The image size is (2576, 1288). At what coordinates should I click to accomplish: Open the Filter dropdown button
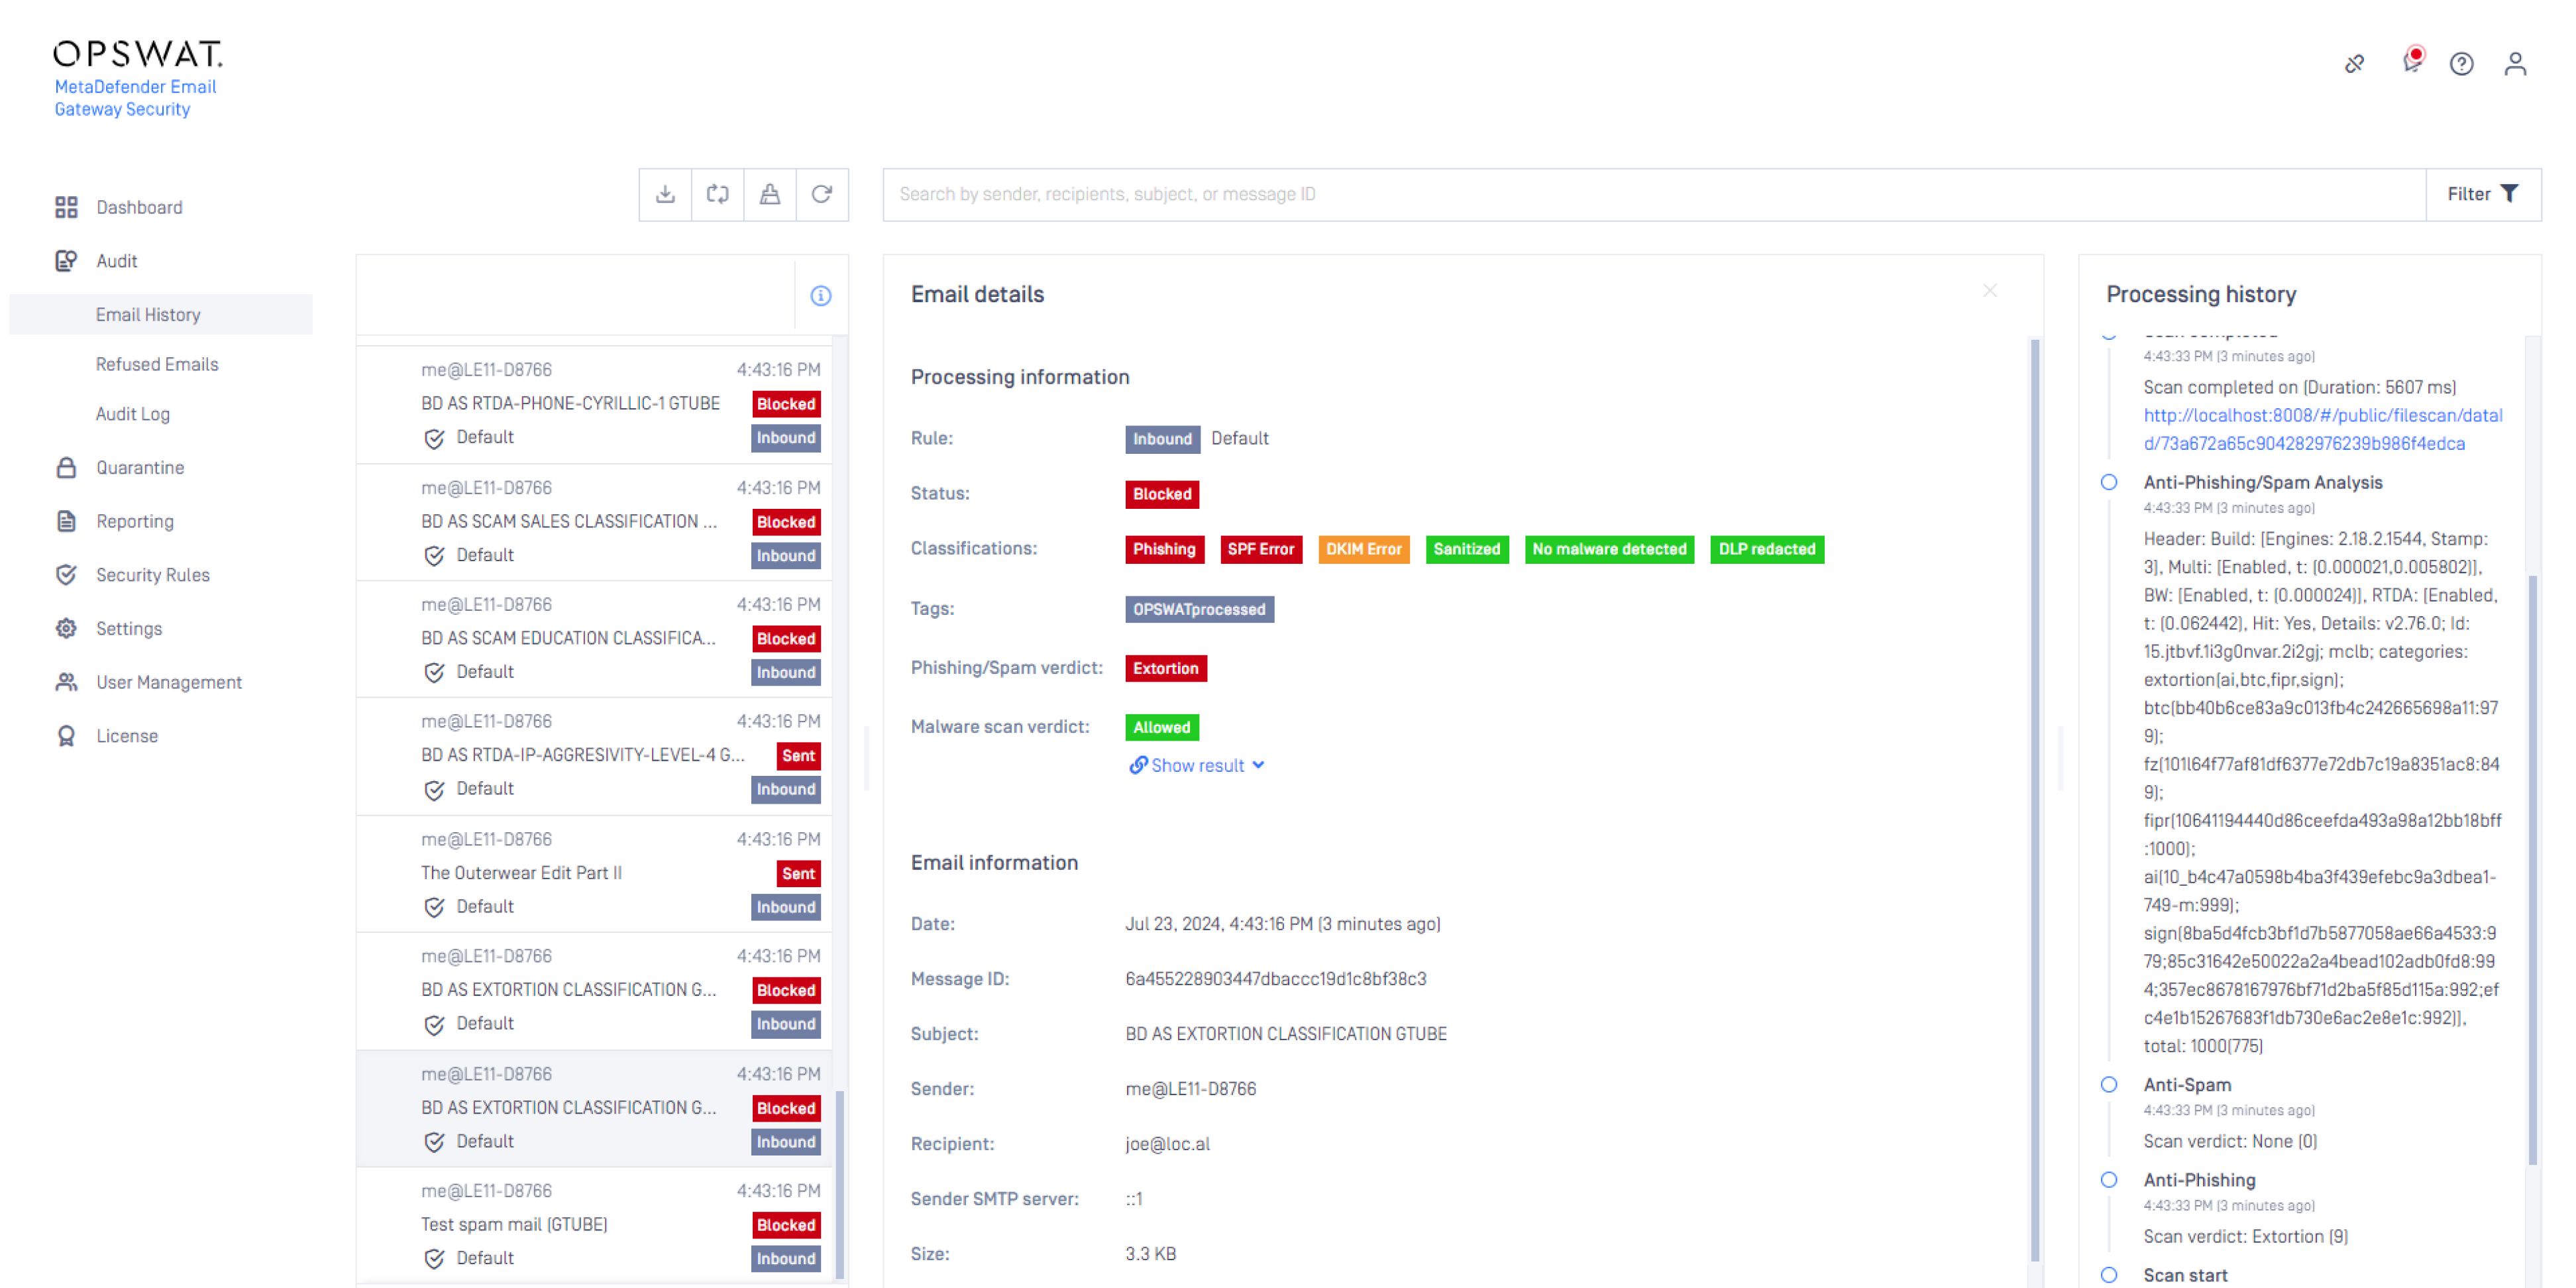pos(2481,194)
